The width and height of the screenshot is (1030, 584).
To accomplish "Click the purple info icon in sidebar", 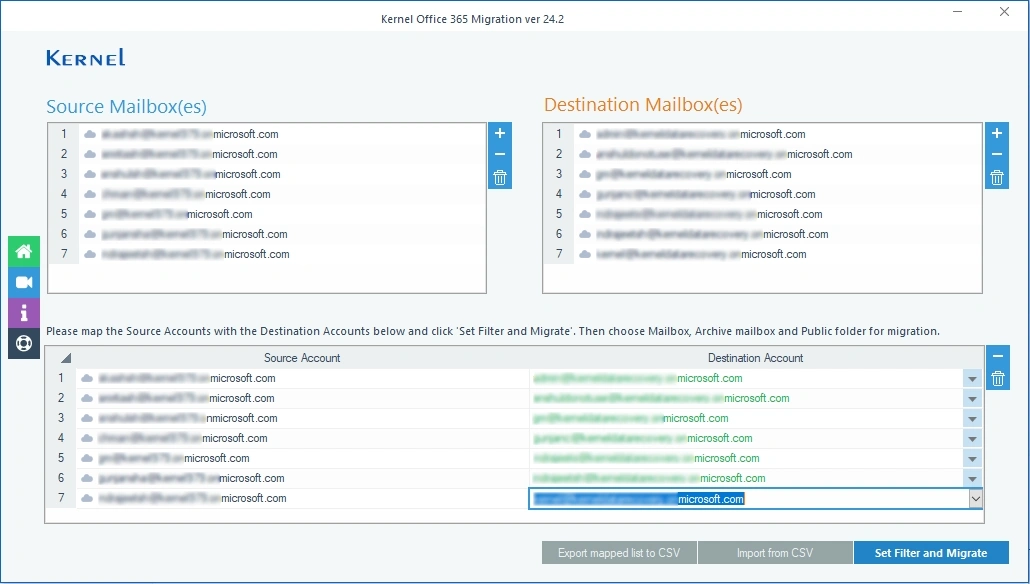I will [x=23, y=313].
